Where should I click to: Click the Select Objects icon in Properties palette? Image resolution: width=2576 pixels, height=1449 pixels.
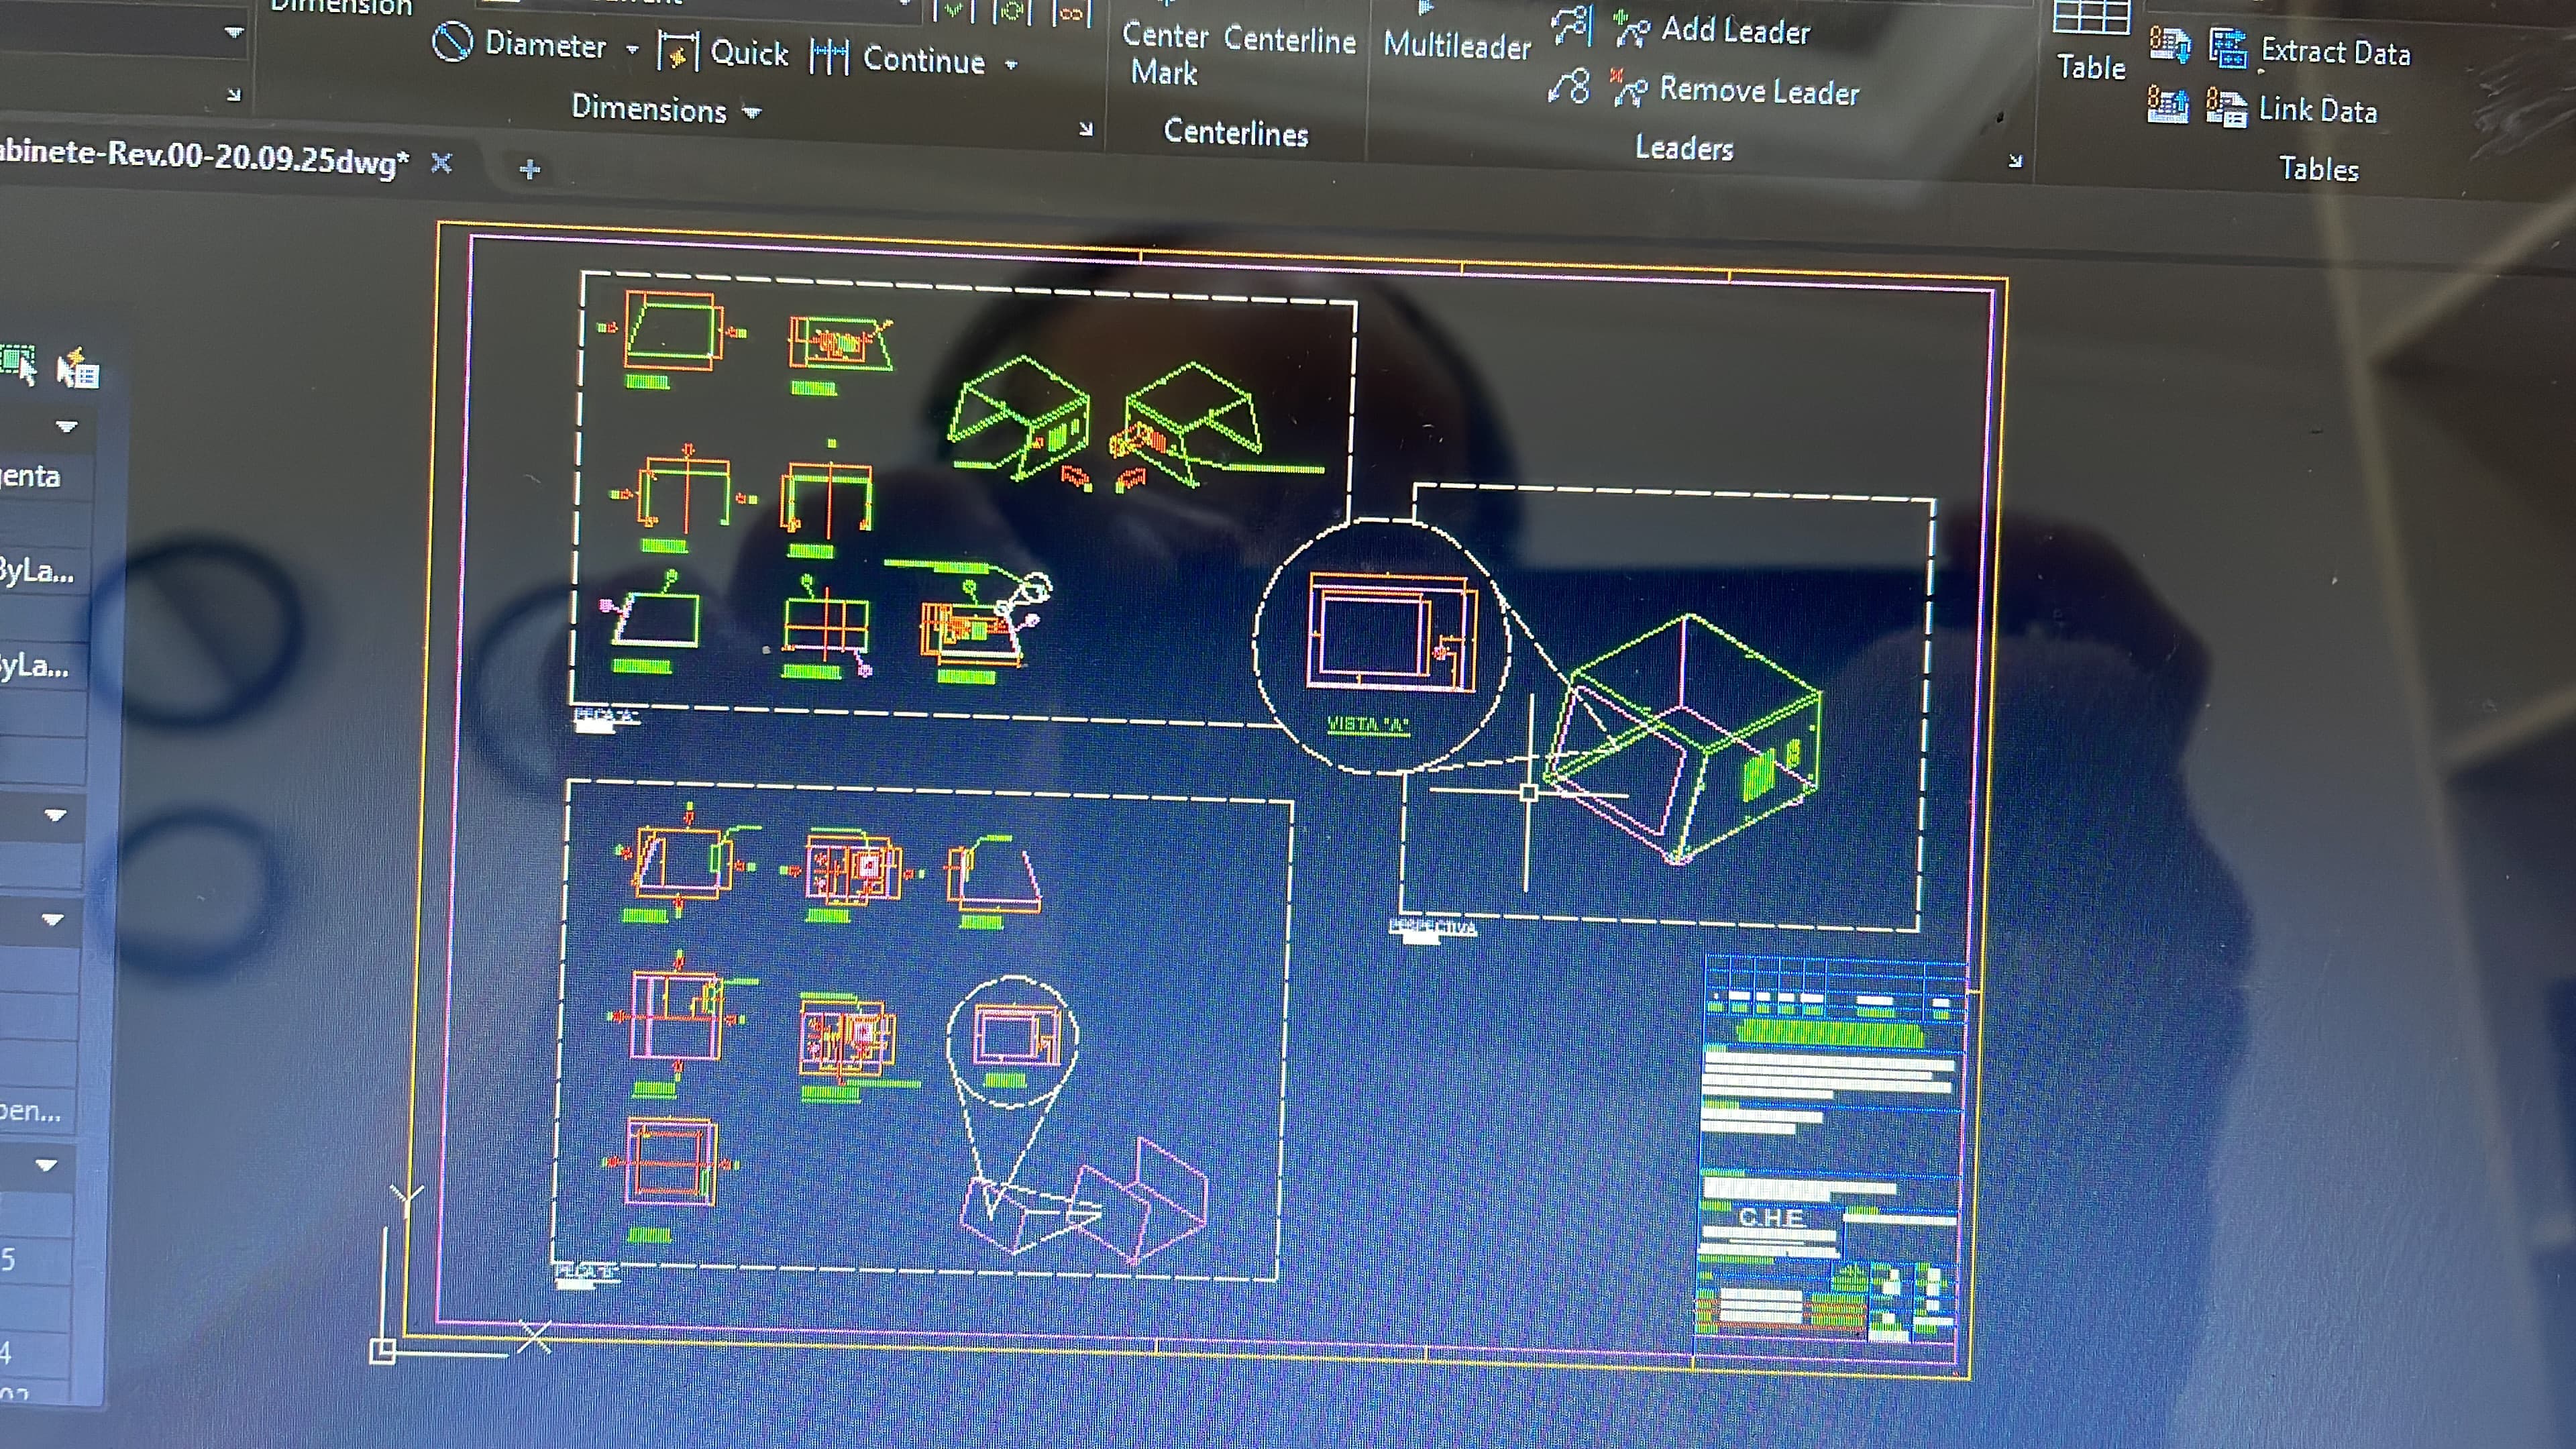point(19,365)
